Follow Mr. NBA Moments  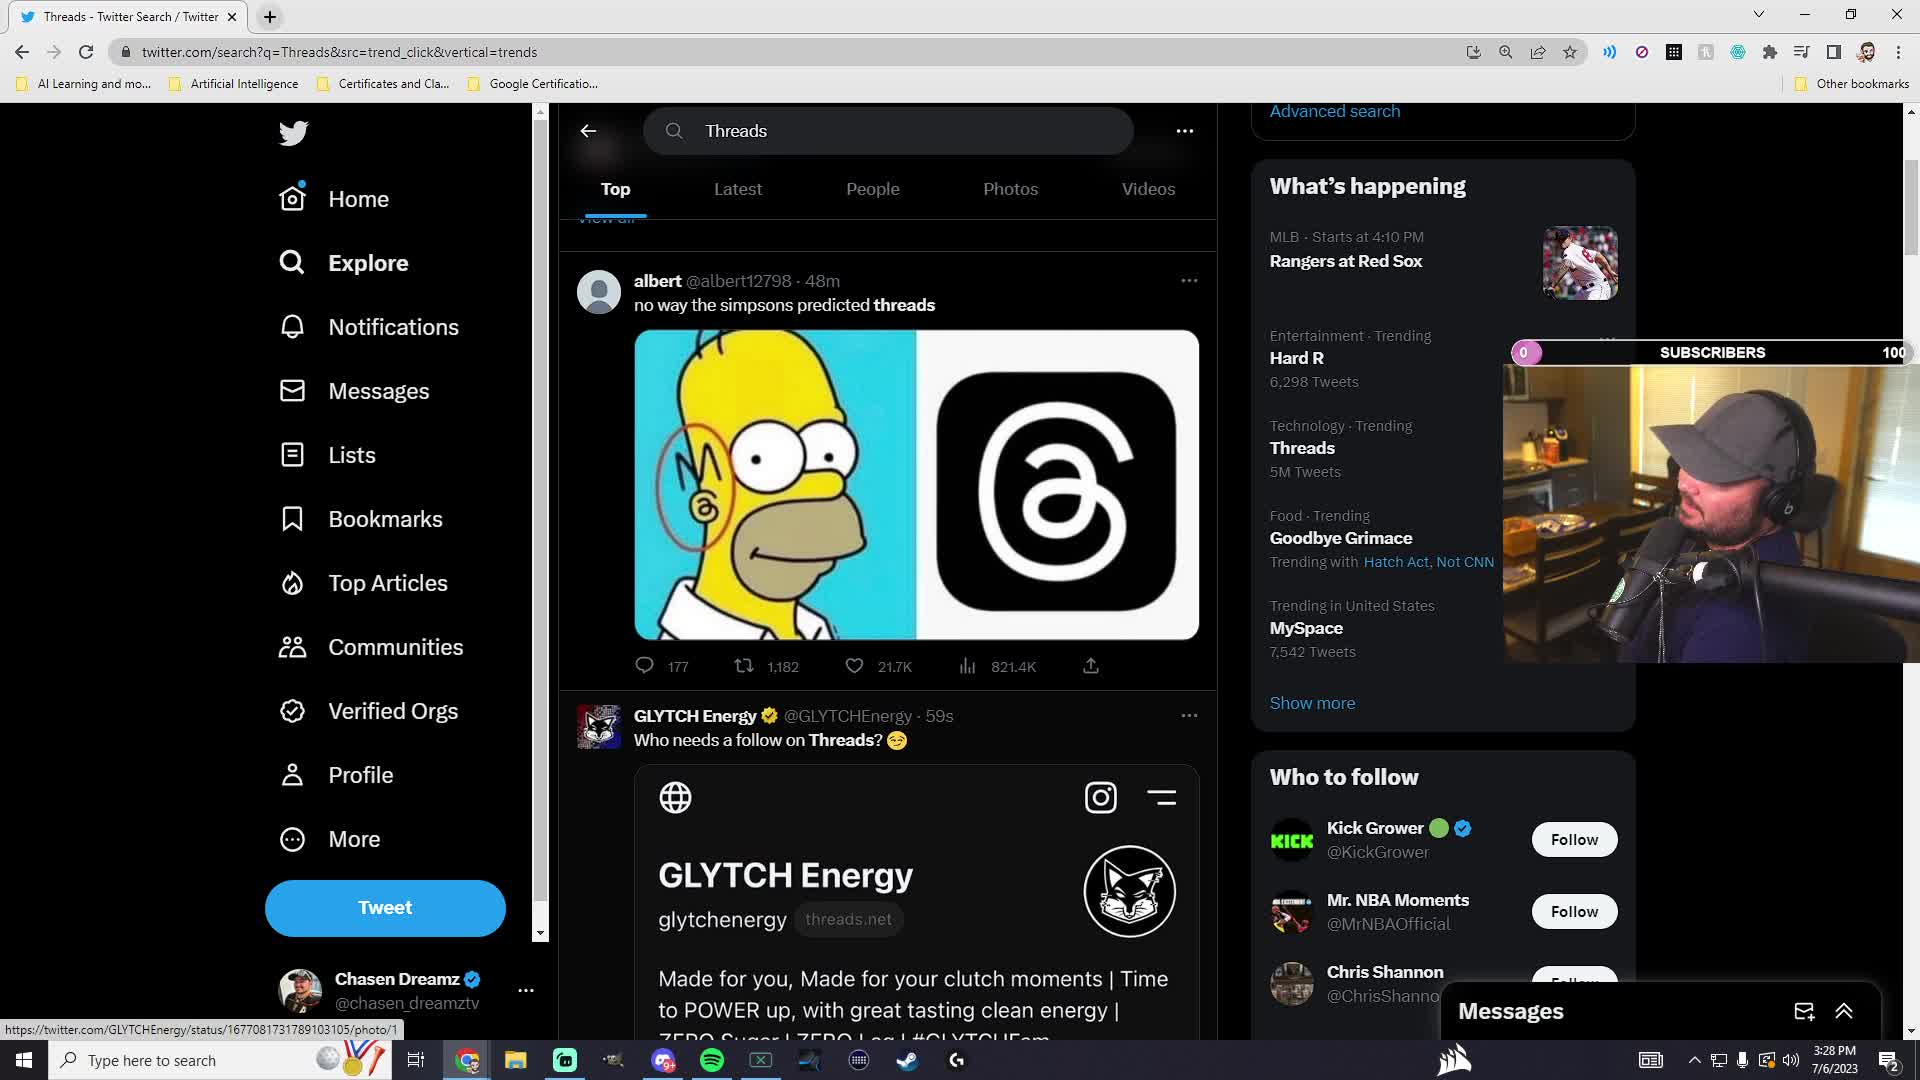point(1574,912)
